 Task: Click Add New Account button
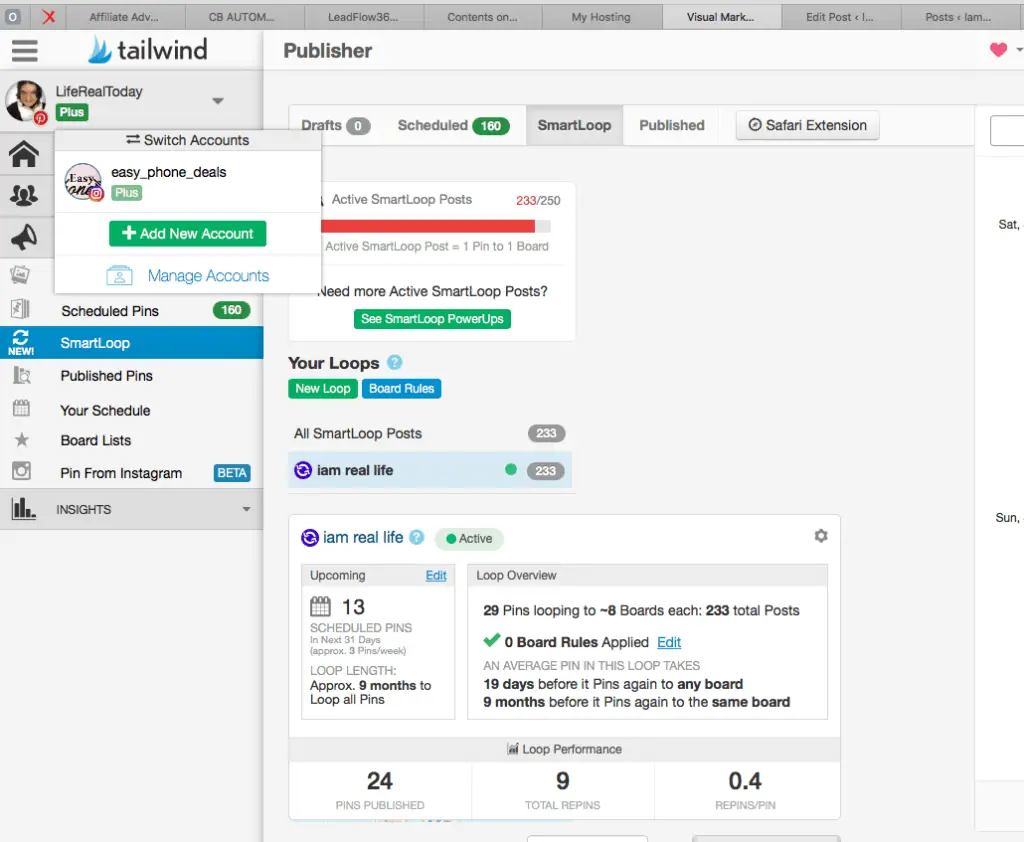pos(187,234)
